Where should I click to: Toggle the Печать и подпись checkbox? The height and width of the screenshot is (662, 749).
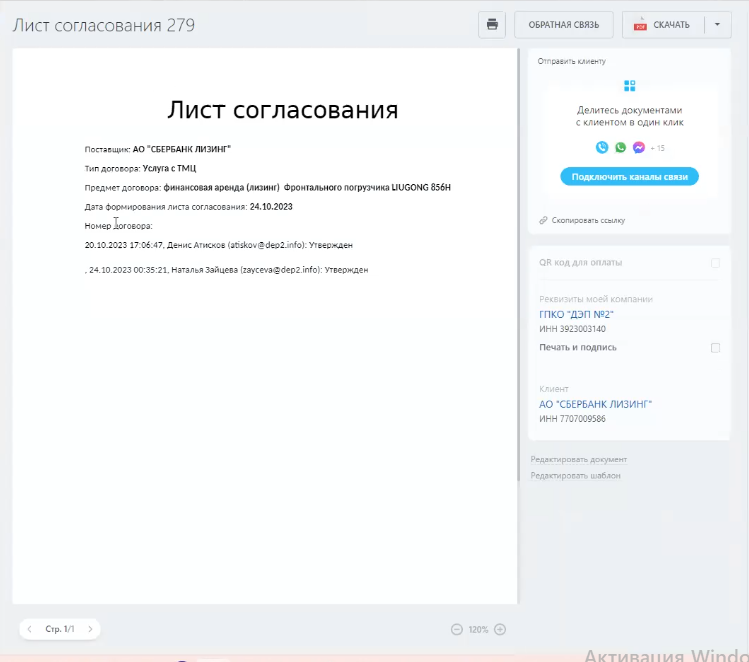click(x=716, y=348)
